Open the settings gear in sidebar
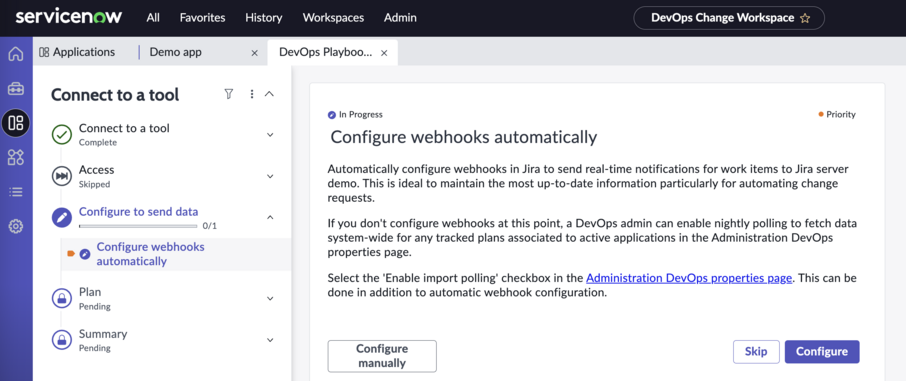 coord(16,227)
